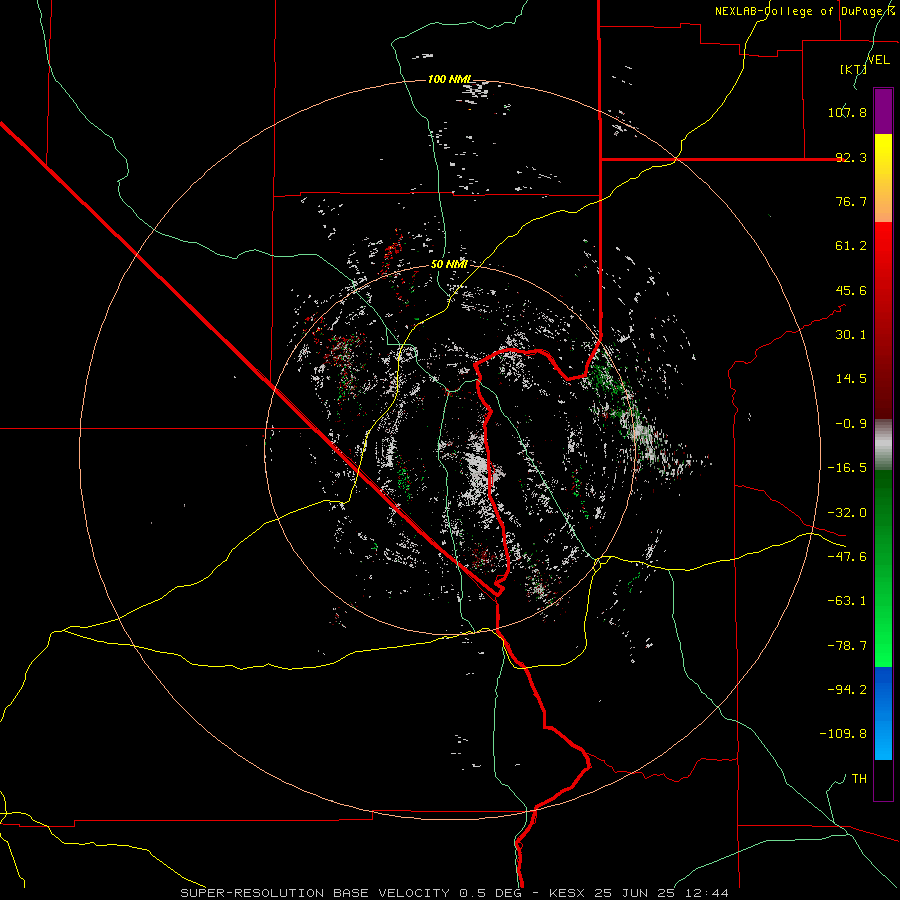Click the VEL label above the color scale
Viewport: 900px width, 900px height.
point(878,60)
